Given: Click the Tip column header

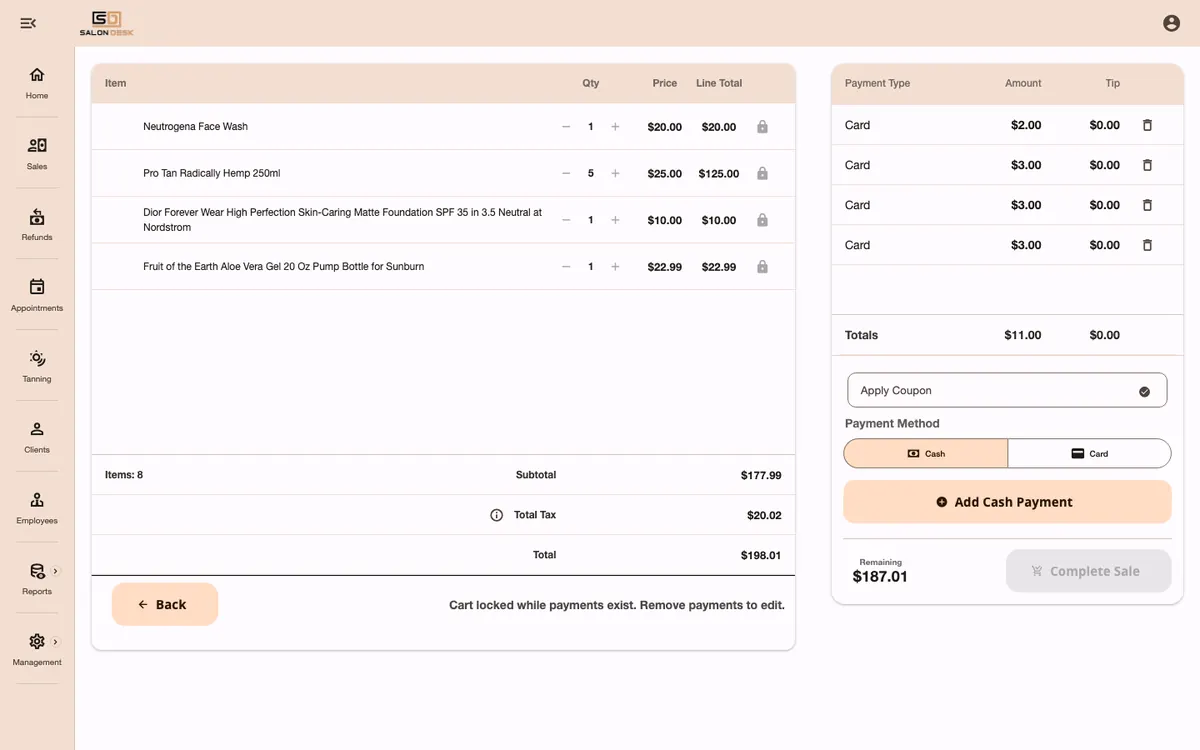Looking at the screenshot, I should pos(1112,83).
